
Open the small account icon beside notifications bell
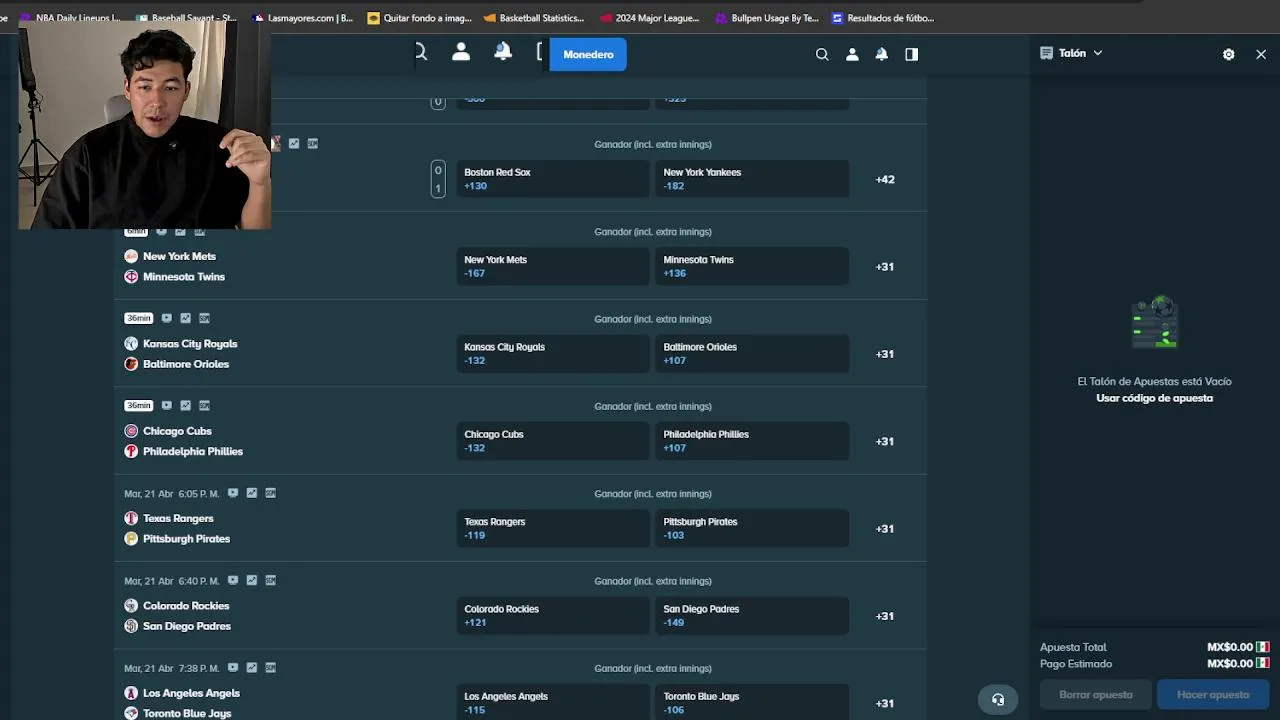[852, 55]
